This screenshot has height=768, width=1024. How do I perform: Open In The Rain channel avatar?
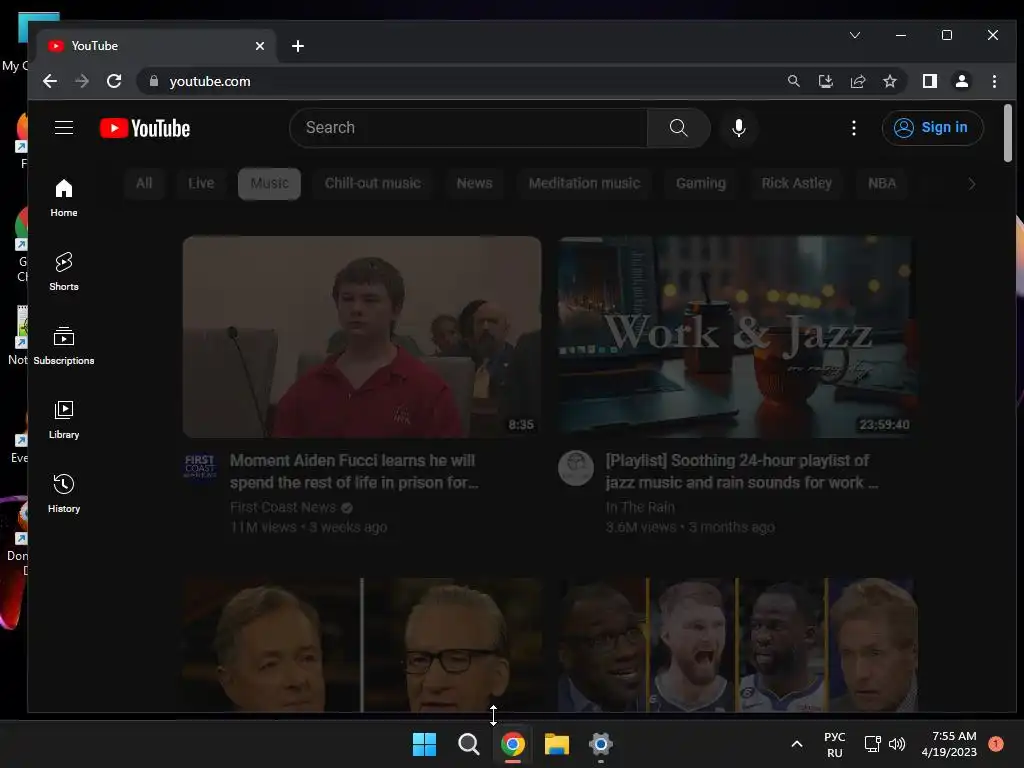pos(575,468)
